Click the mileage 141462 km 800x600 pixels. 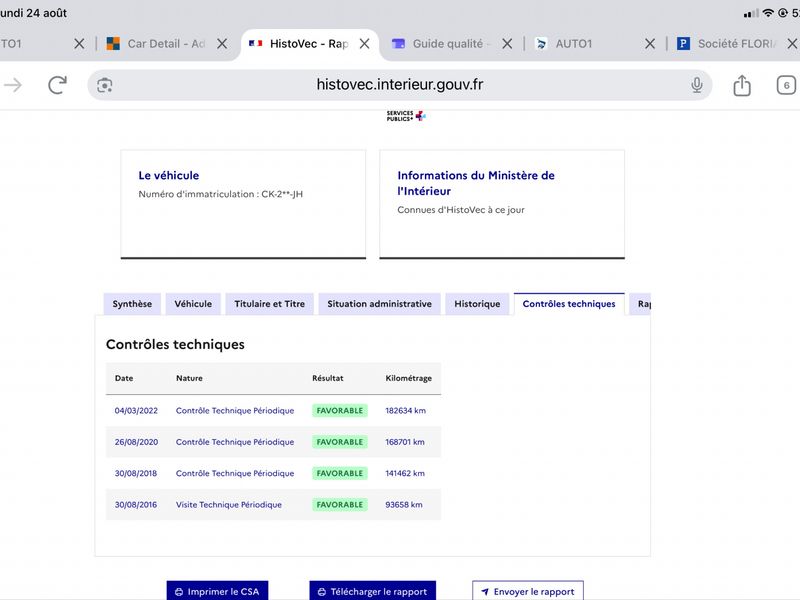[405, 473]
